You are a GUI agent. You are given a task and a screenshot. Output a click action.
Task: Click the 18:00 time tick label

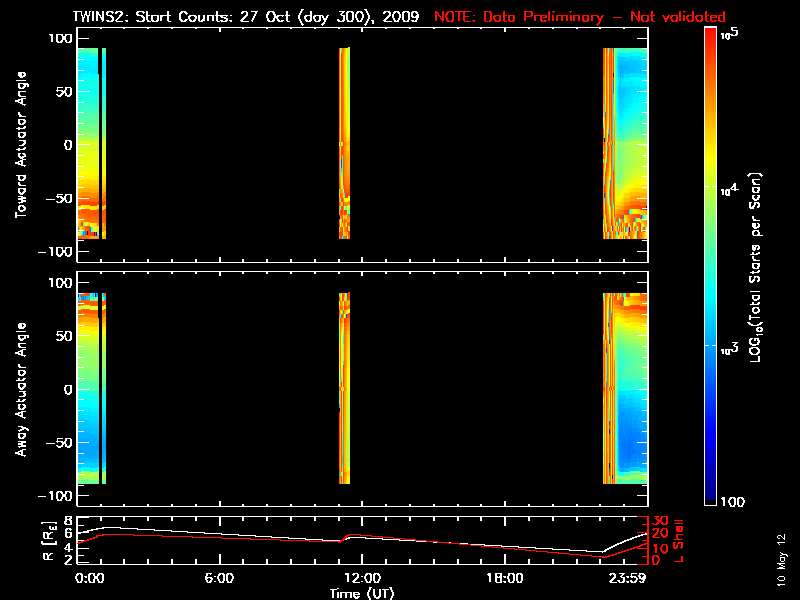[x=504, y=578]
